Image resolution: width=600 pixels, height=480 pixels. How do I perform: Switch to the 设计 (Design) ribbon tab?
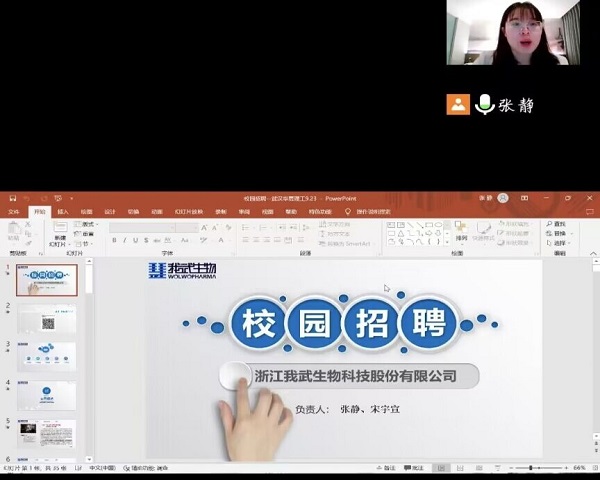(110, 212)
